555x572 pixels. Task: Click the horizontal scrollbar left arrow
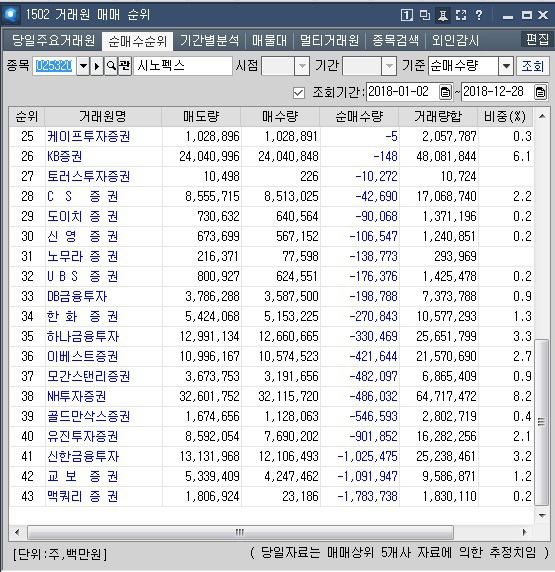[17, 532]
